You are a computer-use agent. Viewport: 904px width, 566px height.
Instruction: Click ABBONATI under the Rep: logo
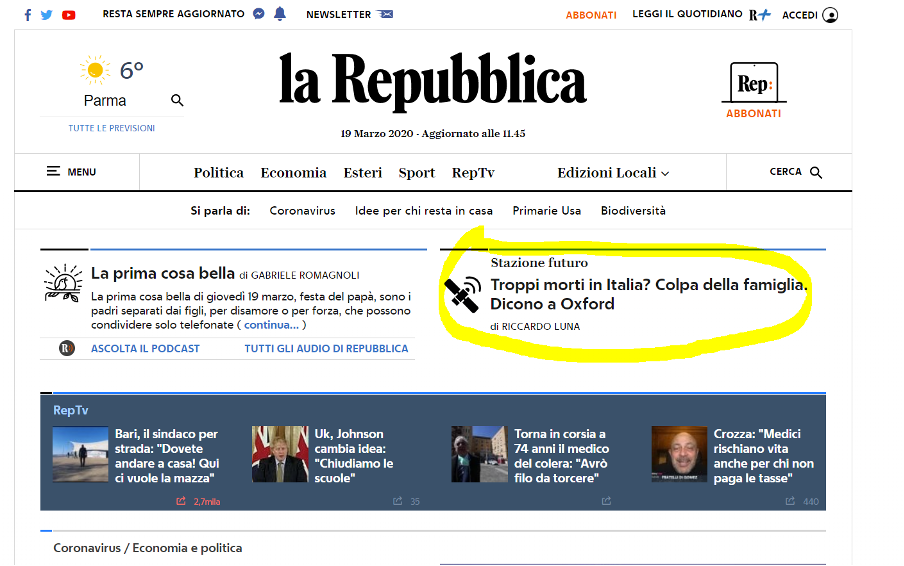tap(754, 114)
